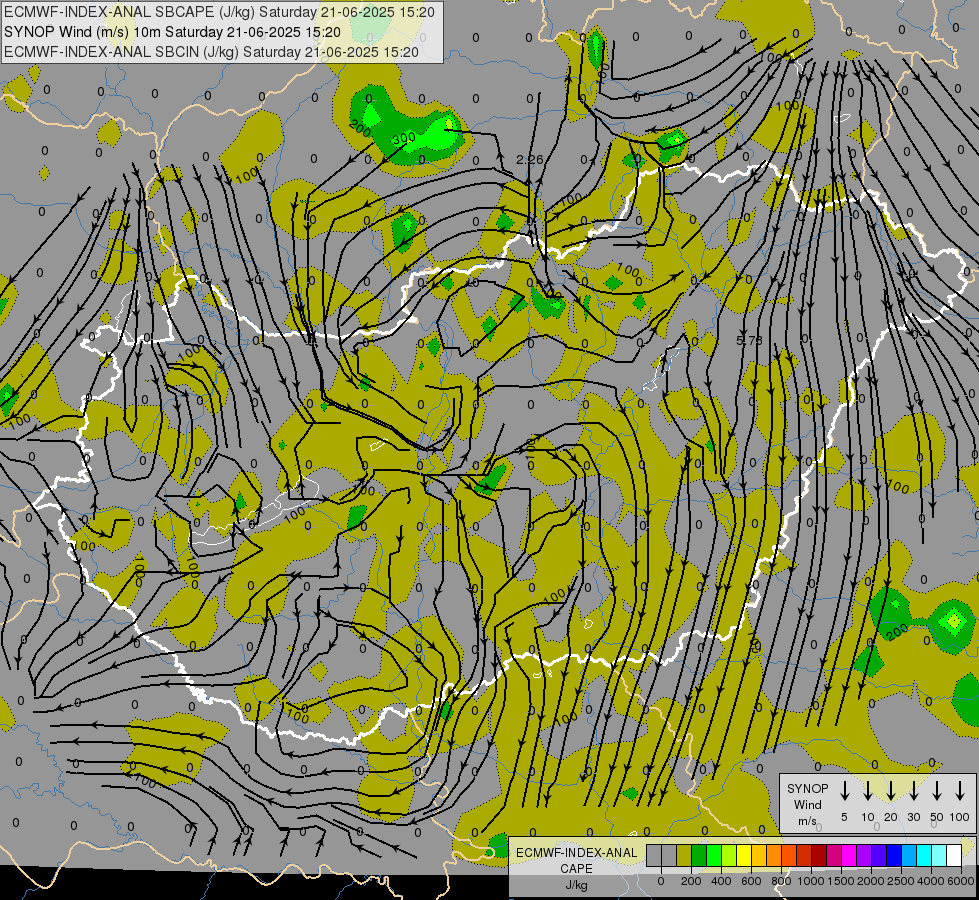Screen dimensions: 979x900
Task: Click the 400 tick label in legend
Action: tap(721, 881)
